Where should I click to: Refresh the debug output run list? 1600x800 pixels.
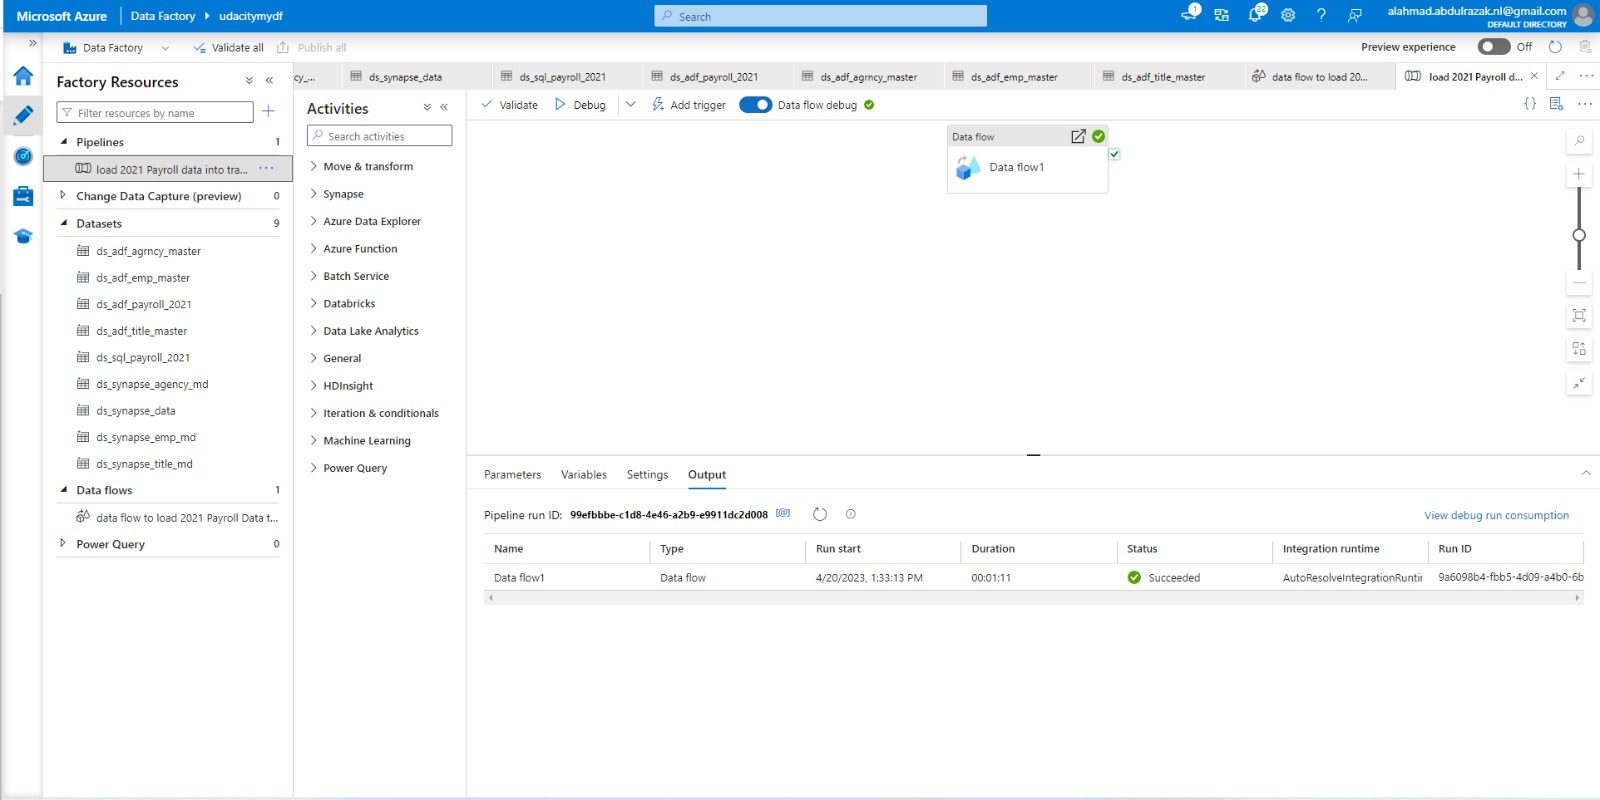point(820,514)
